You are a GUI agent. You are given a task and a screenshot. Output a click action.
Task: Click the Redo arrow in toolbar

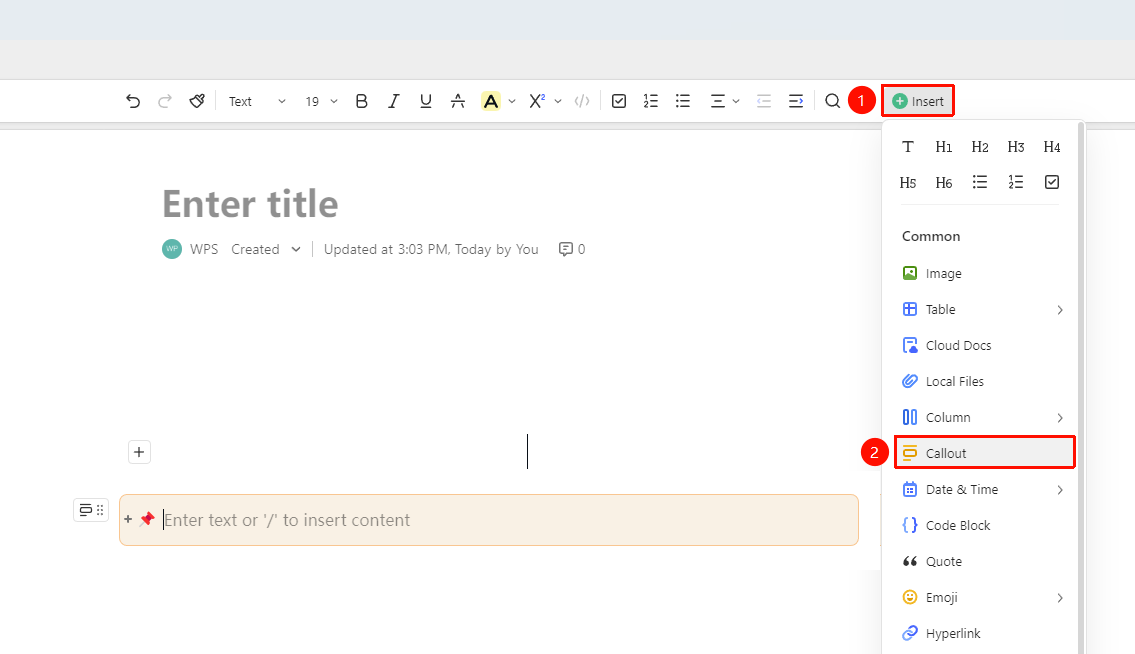pyautogui.click(x=164, y=101)
